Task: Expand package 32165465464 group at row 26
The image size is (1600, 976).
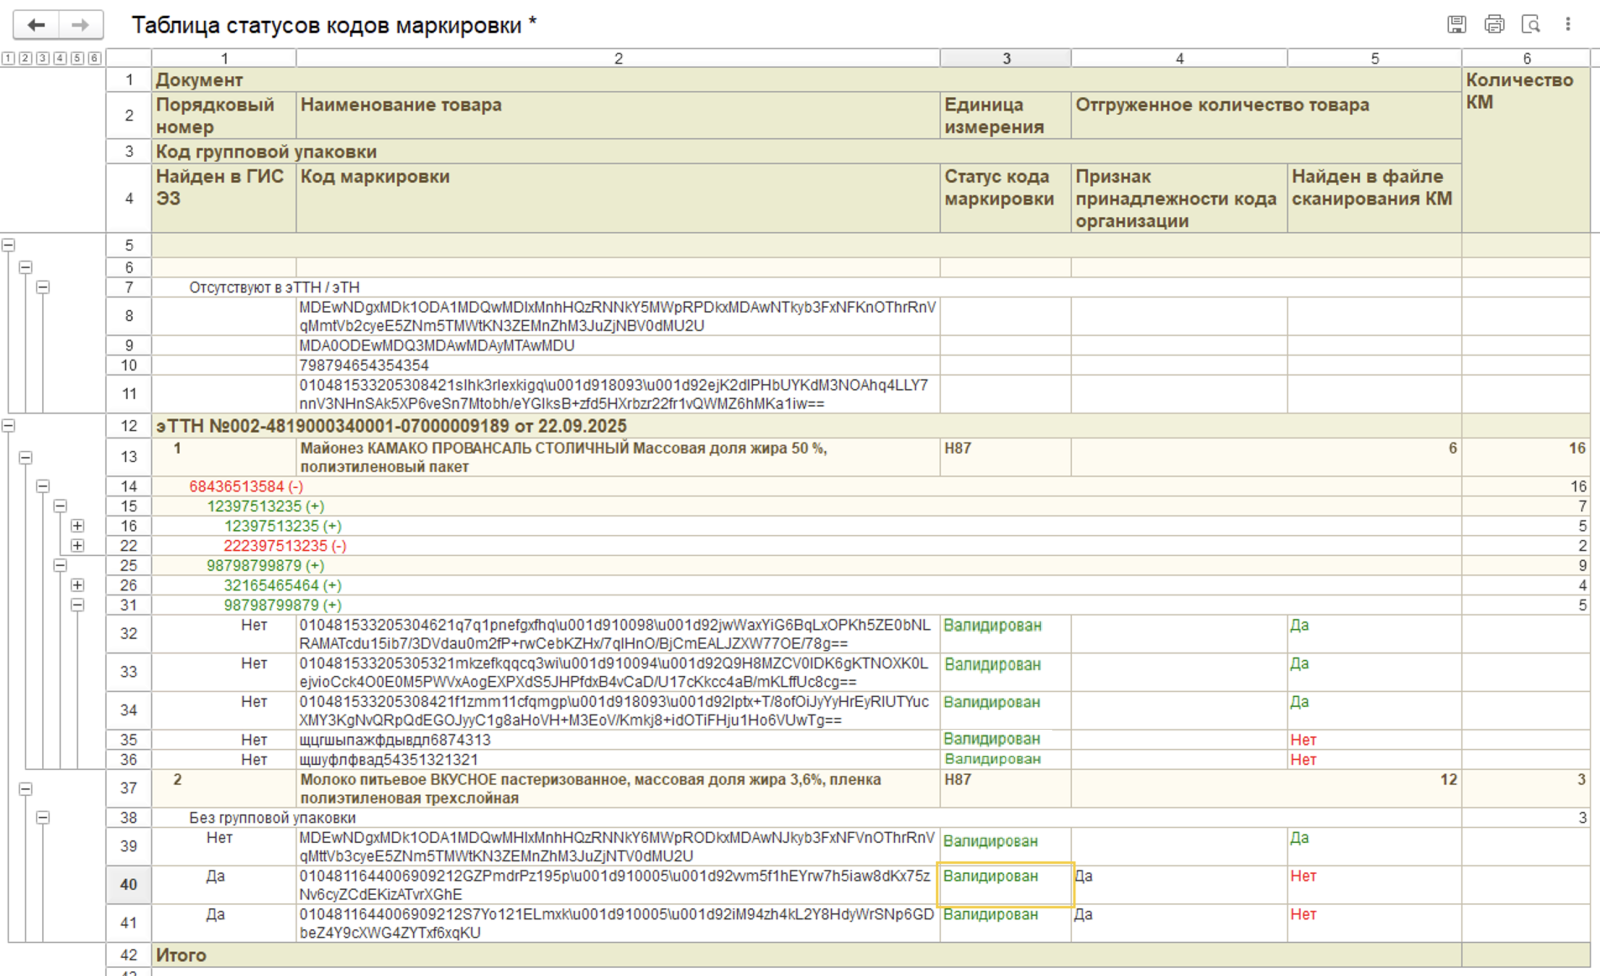Action: [78, 585]
